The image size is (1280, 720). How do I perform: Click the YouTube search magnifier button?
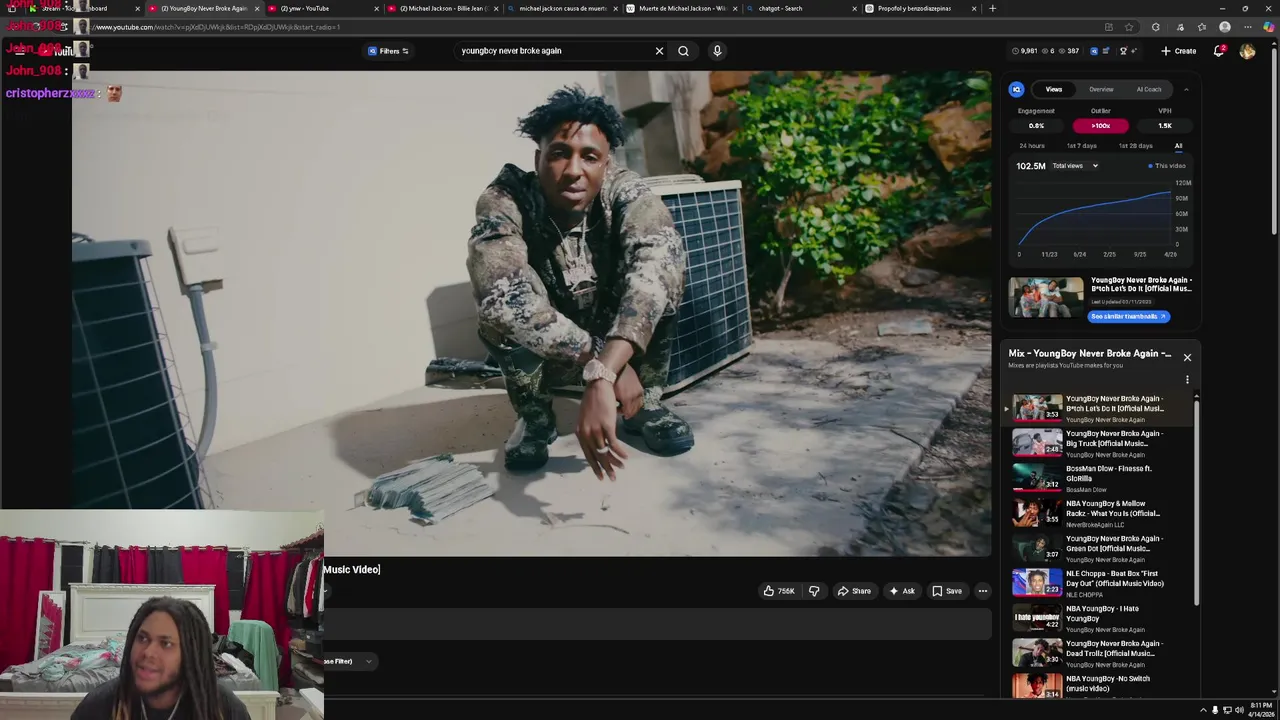point(683,51)
